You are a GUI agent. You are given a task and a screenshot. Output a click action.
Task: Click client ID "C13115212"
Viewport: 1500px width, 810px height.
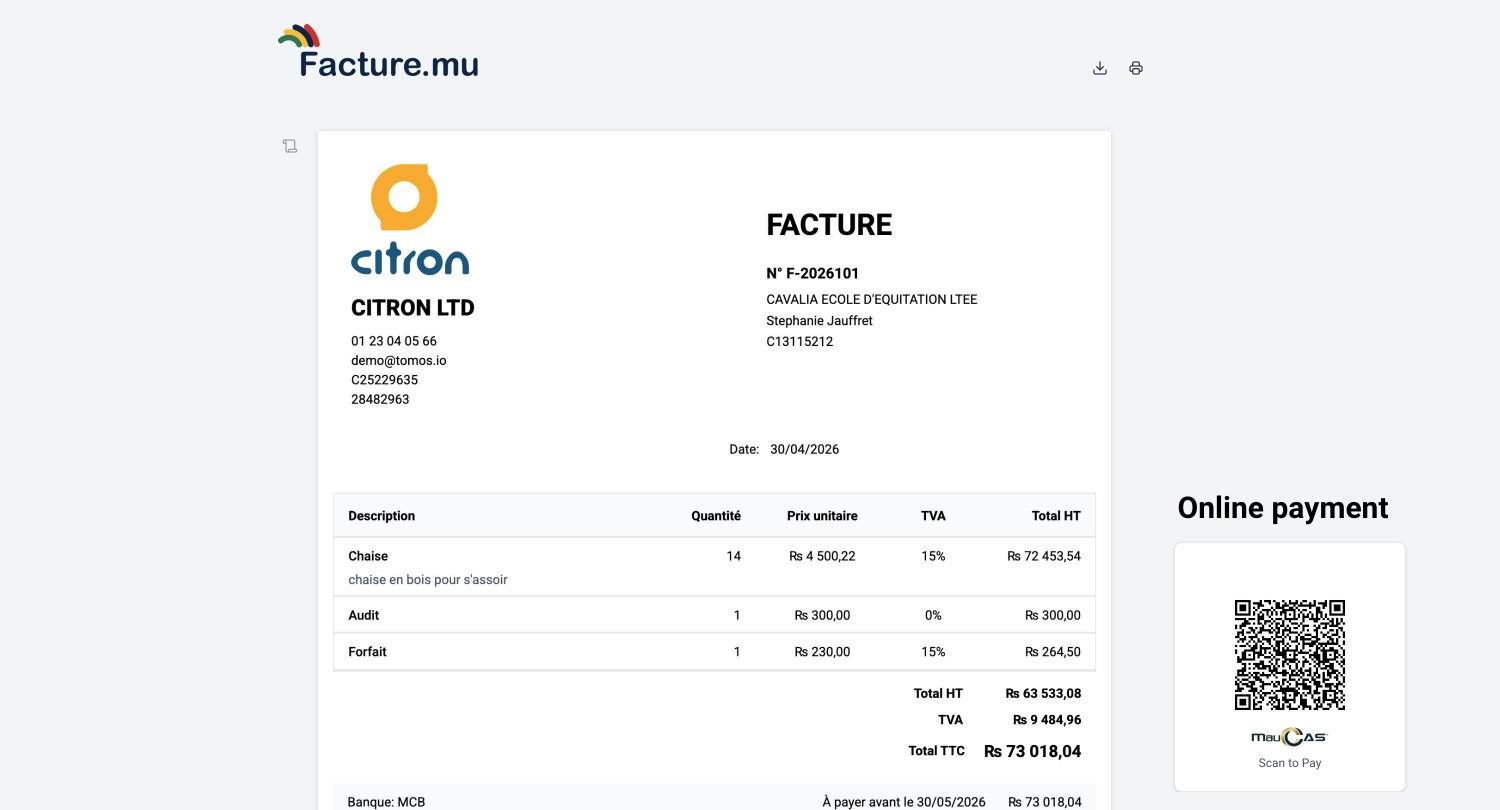(800, 341)
